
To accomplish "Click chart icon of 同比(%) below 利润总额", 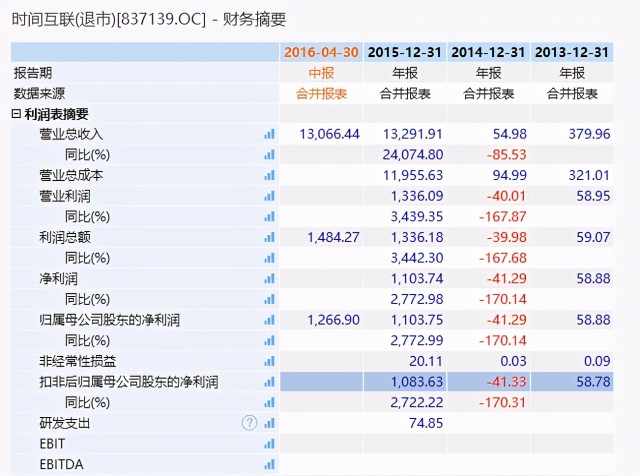I will pyautogui.click(x=269, y=258).
